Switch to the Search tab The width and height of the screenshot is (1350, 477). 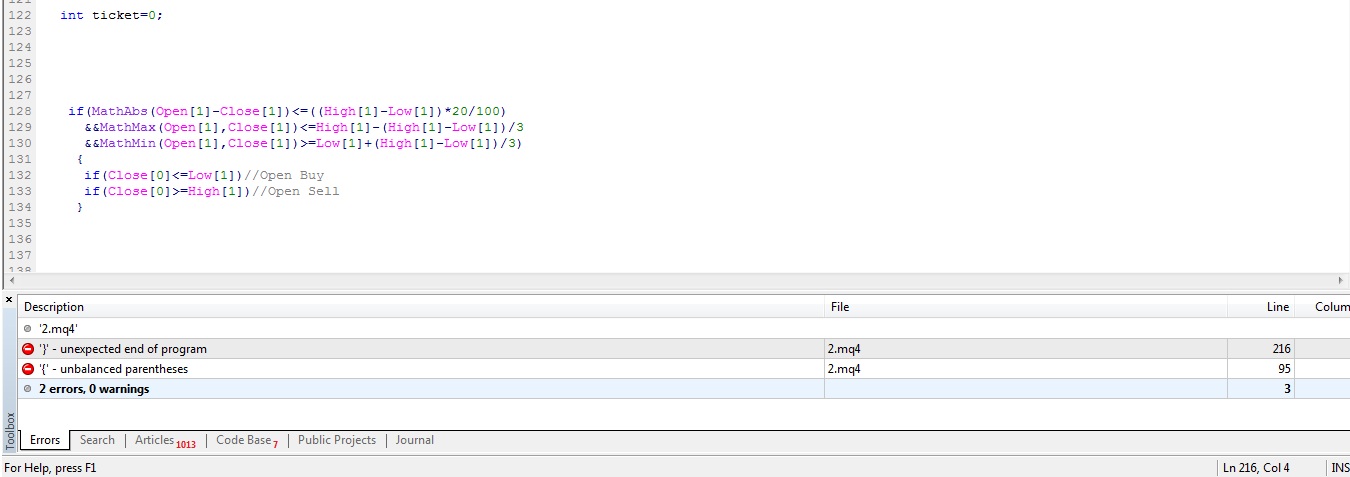click(x=97, y=440)
